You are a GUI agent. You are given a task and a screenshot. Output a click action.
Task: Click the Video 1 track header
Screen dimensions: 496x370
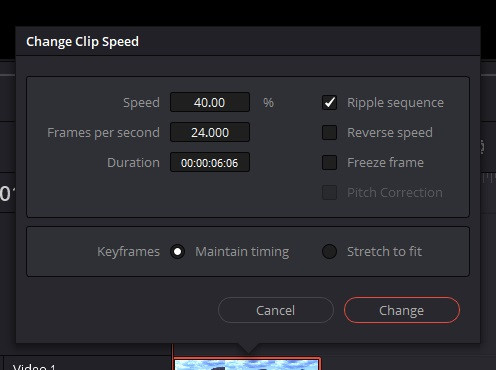pos(87,363)
